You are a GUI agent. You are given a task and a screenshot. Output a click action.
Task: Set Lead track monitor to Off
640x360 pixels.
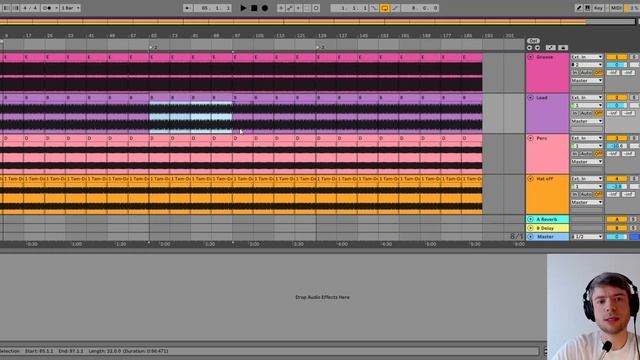pos(598,113)
